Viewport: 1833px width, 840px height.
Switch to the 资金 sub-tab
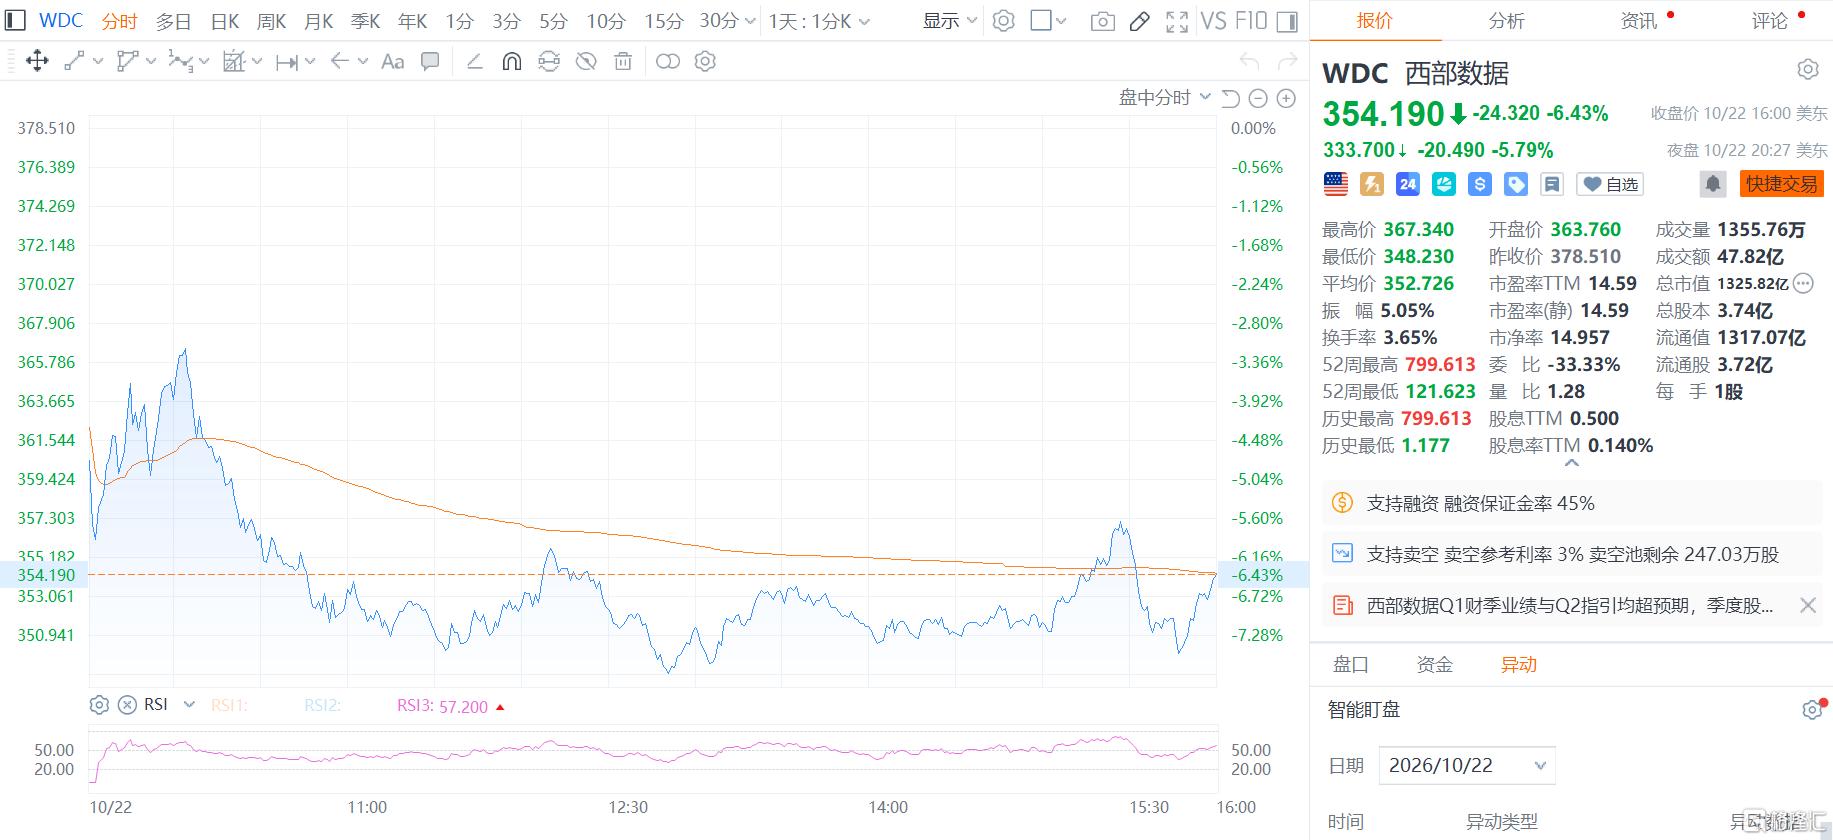pos(1434,664)
